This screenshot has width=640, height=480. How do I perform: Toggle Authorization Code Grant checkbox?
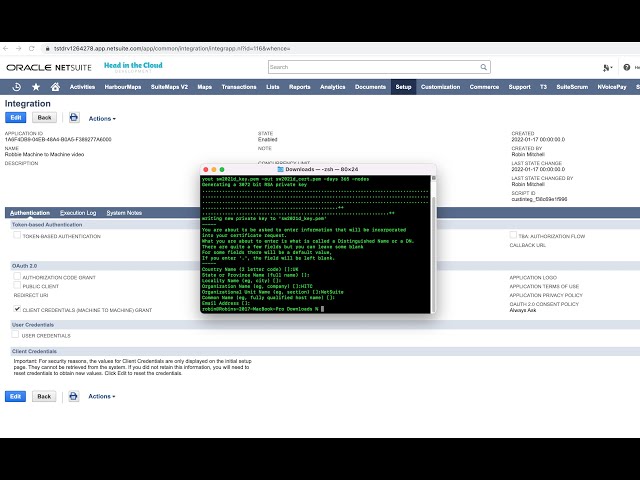[x=17, y=276]
